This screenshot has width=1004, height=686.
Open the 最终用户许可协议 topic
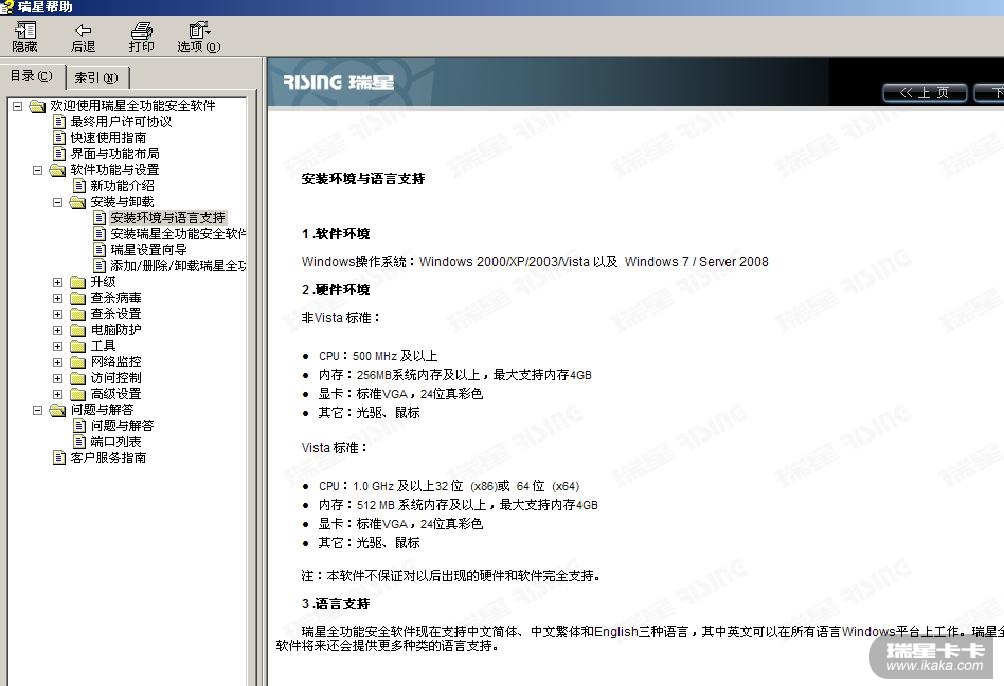tap(121, 122)
